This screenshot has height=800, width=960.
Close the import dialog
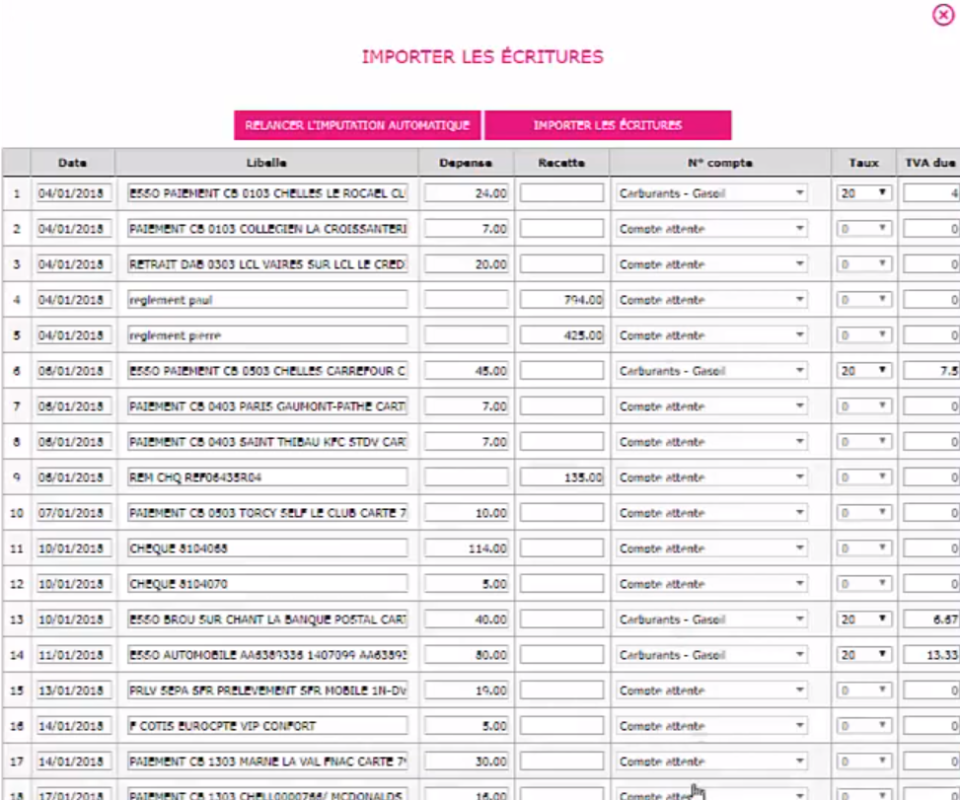(941, 15)
